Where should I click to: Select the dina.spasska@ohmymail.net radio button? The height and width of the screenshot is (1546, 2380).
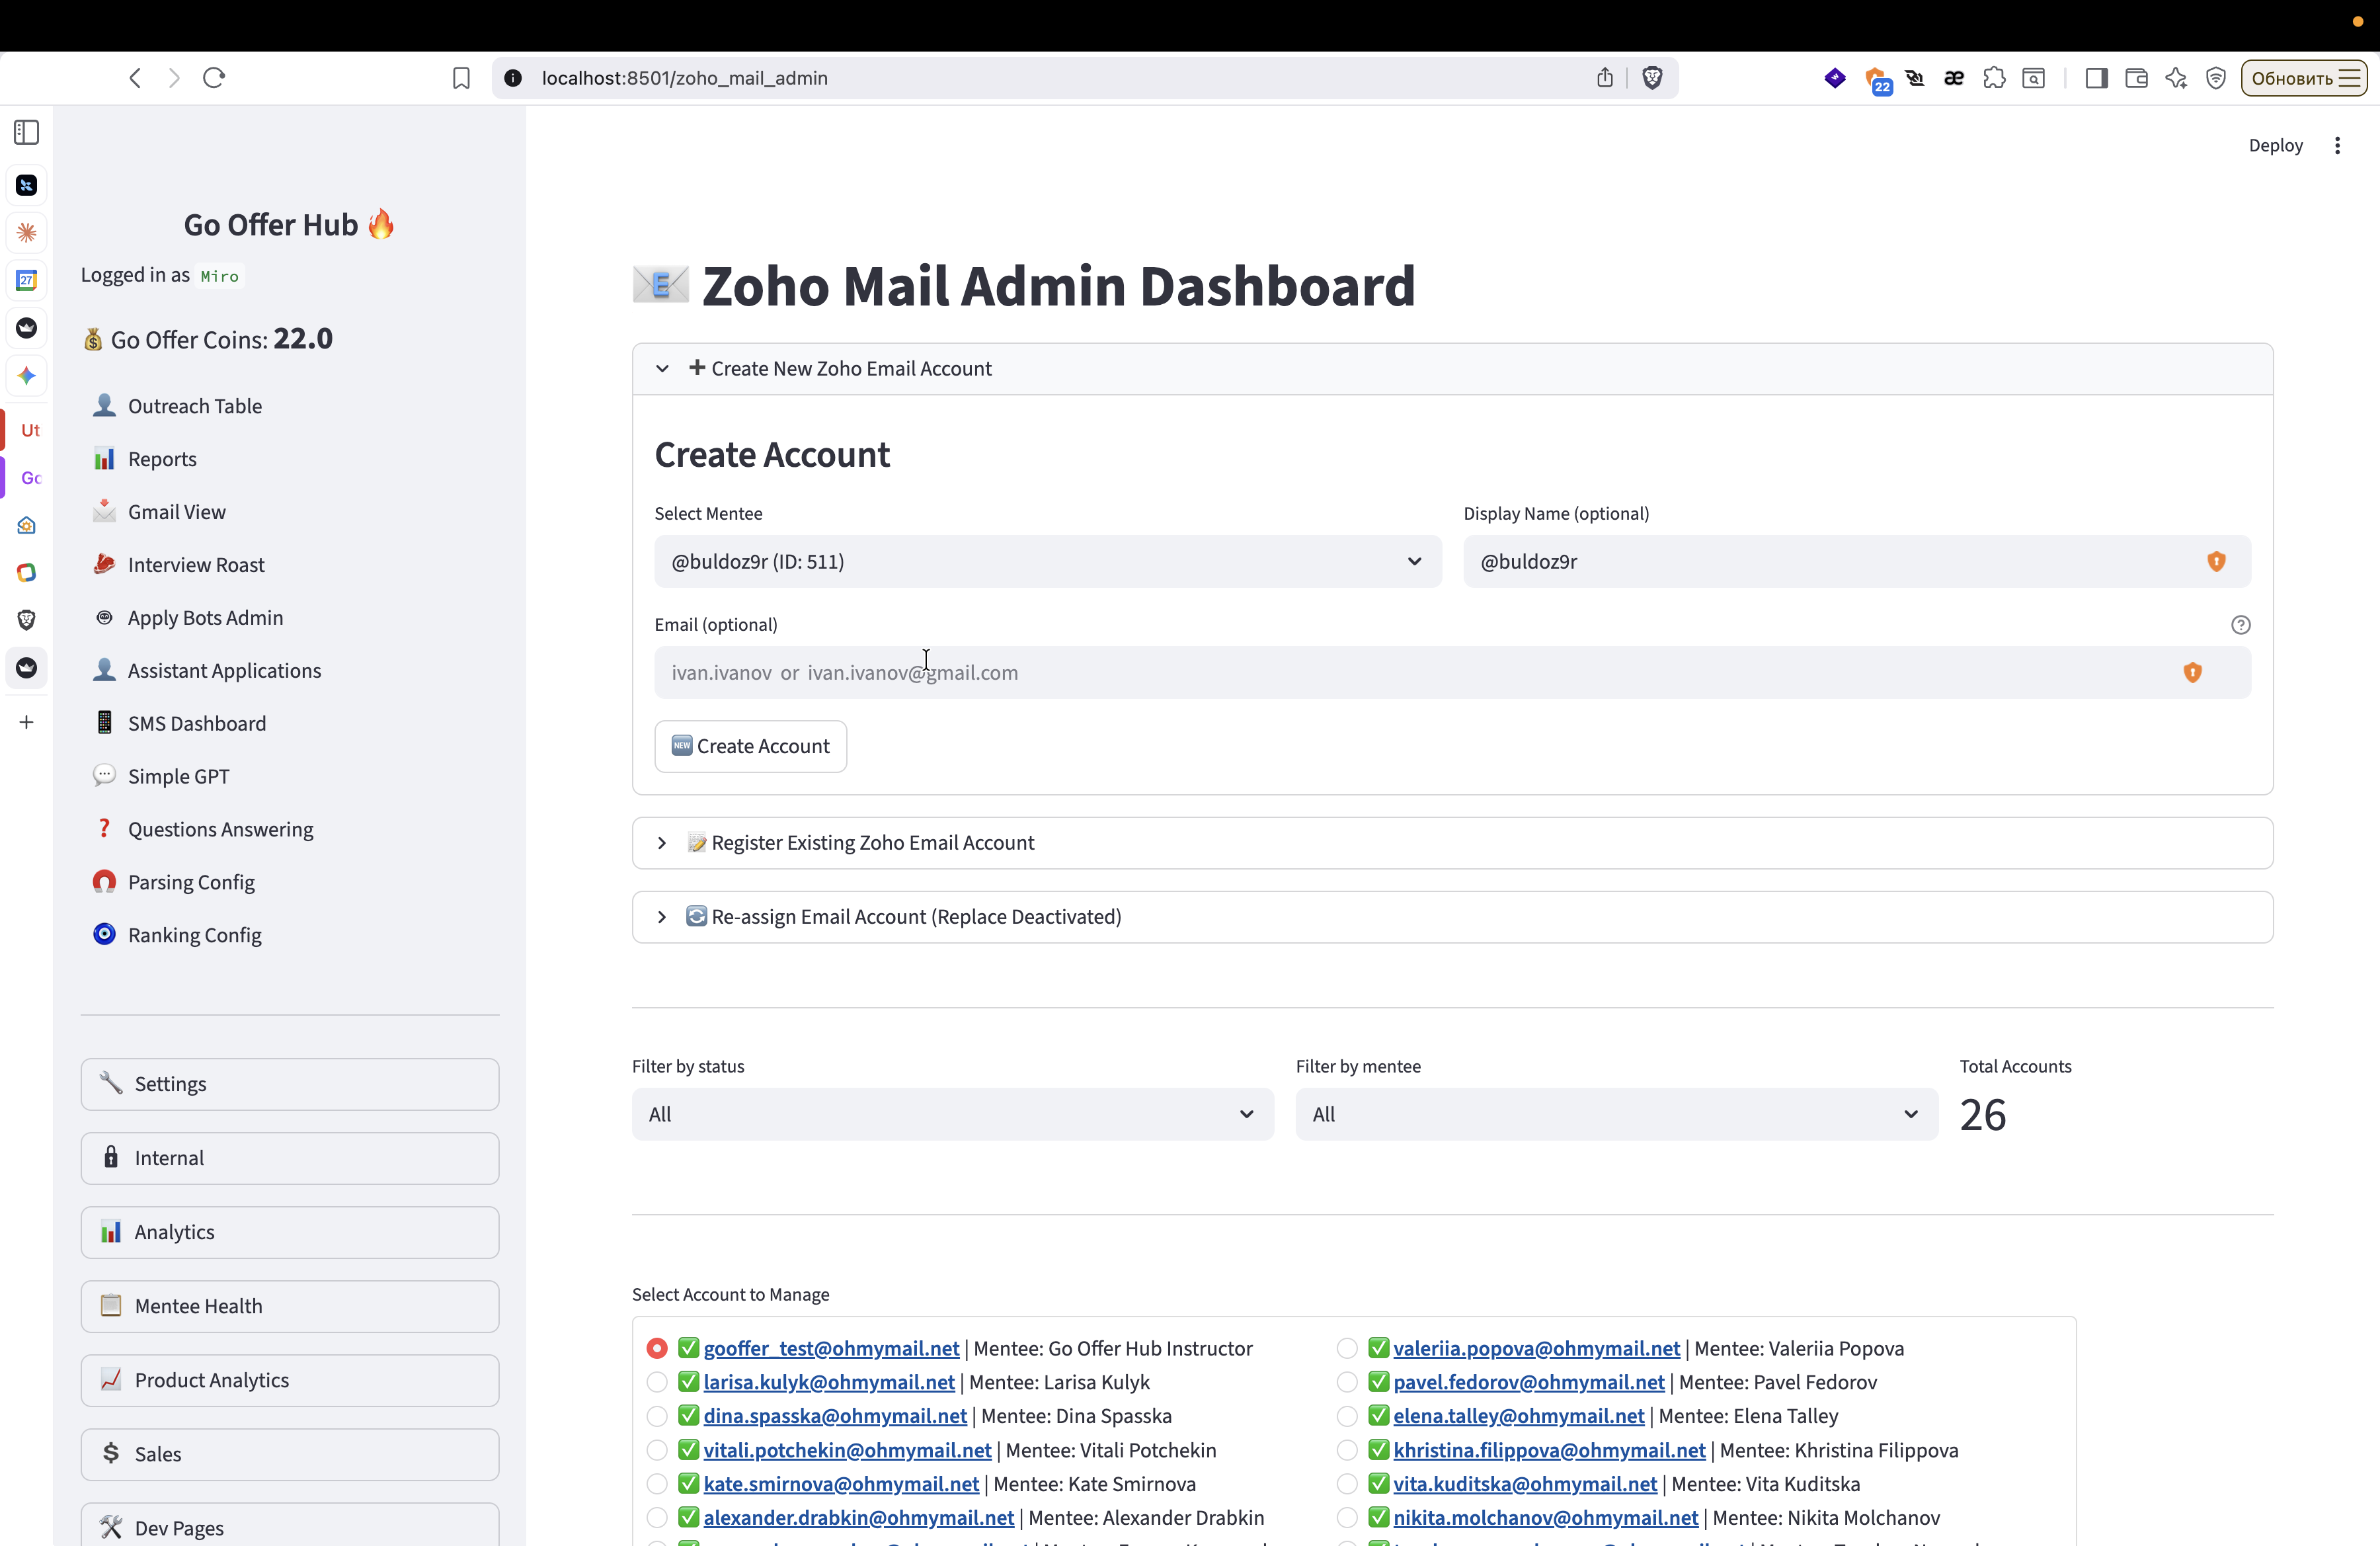[657, 1416]
